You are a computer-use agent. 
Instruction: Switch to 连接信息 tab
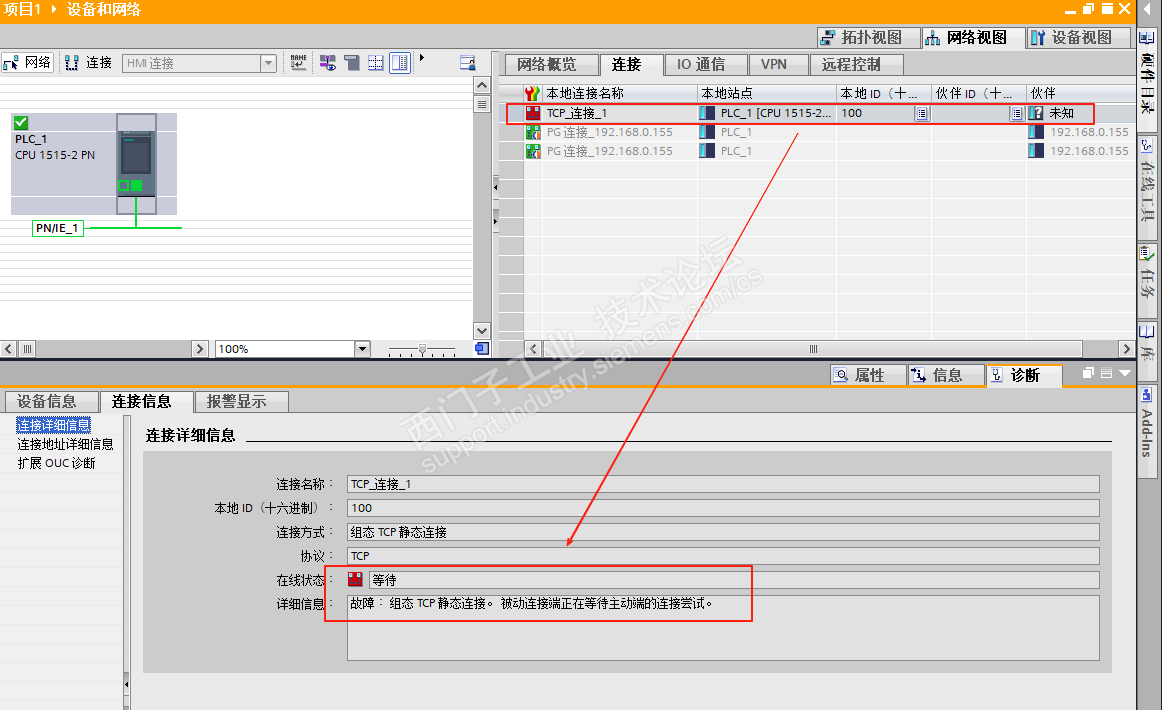tap(147, 402)
